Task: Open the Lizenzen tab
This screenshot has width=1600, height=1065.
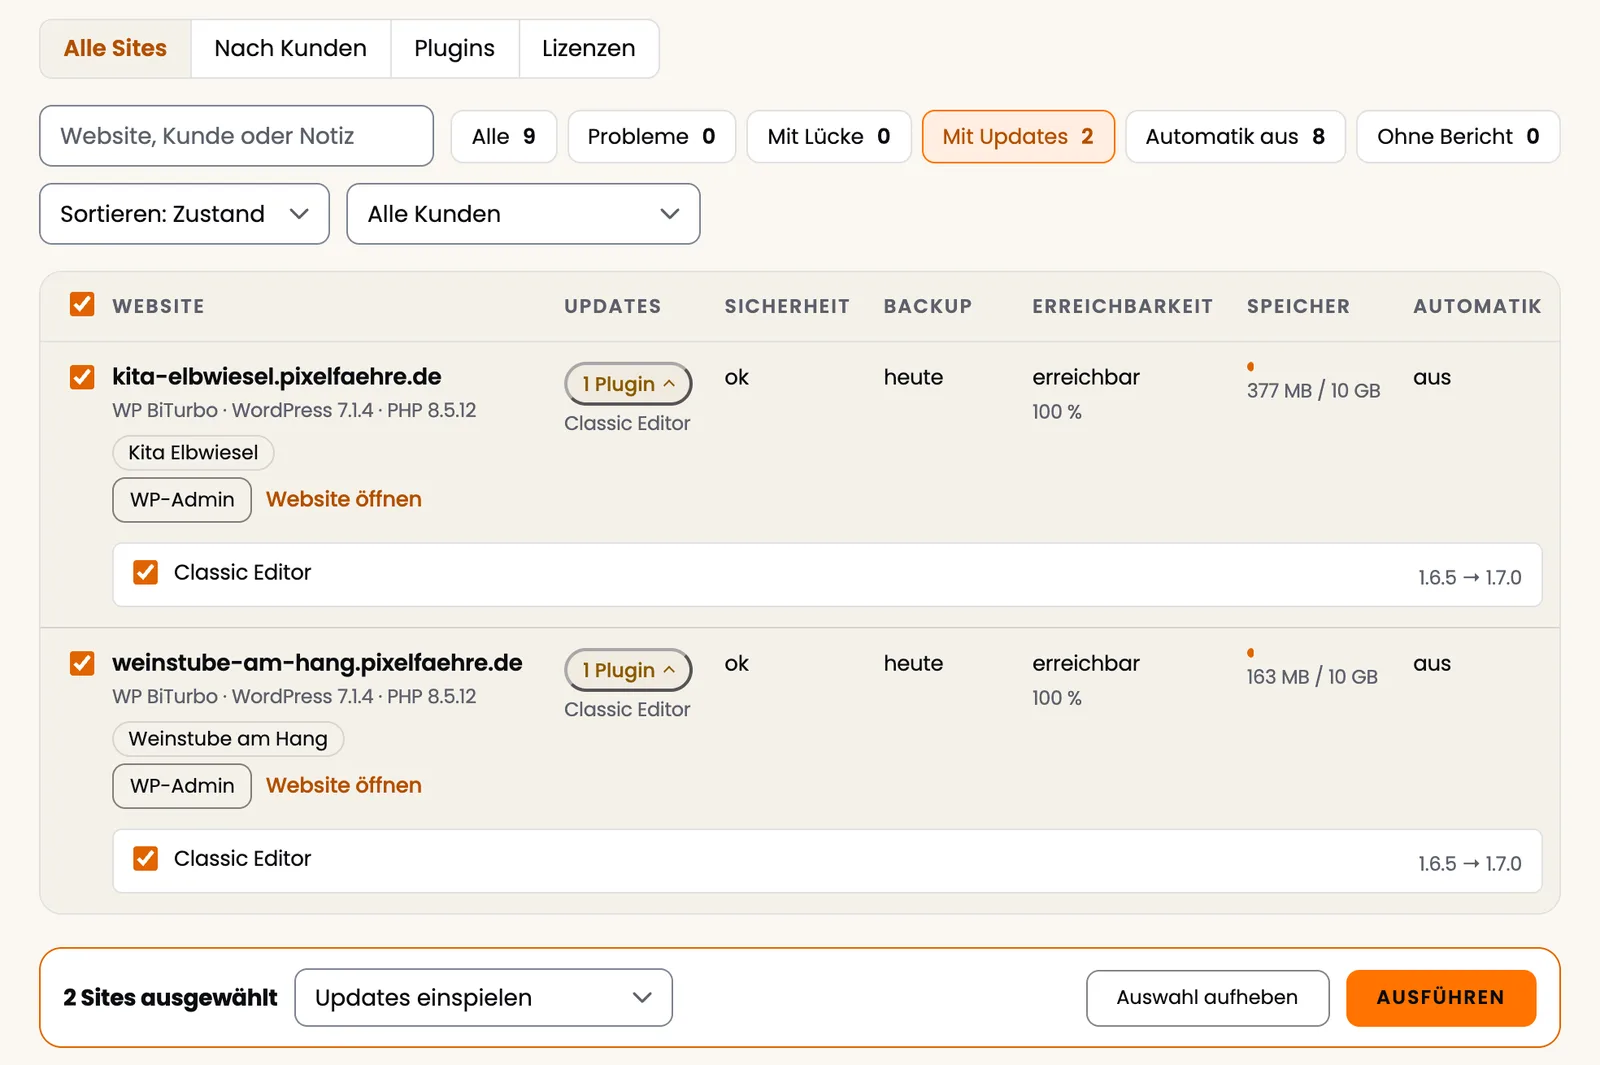Action: pyautogui.click(x=588, y=48)
